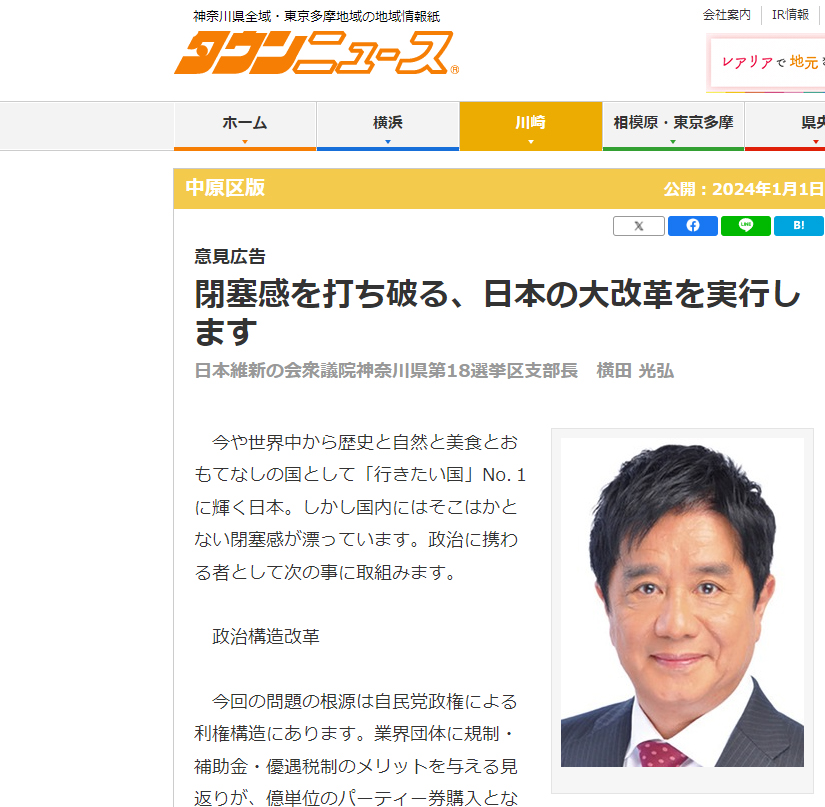Click the 政治構造改革 subheading
825x807 pixels.
coord(266,637)
